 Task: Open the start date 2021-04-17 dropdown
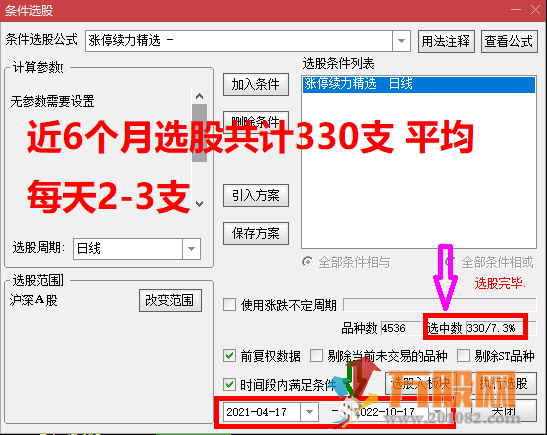click(x=309, y=412)
